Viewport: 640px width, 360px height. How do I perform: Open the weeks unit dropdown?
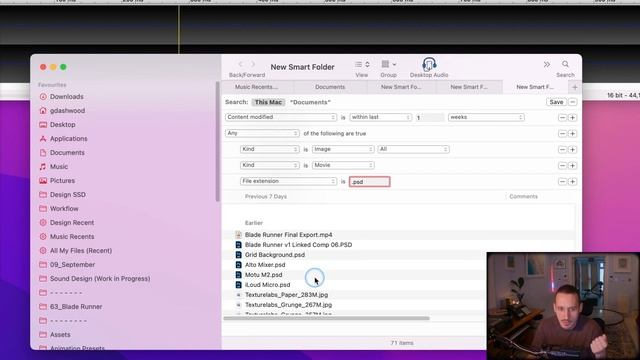coord(486,117)
